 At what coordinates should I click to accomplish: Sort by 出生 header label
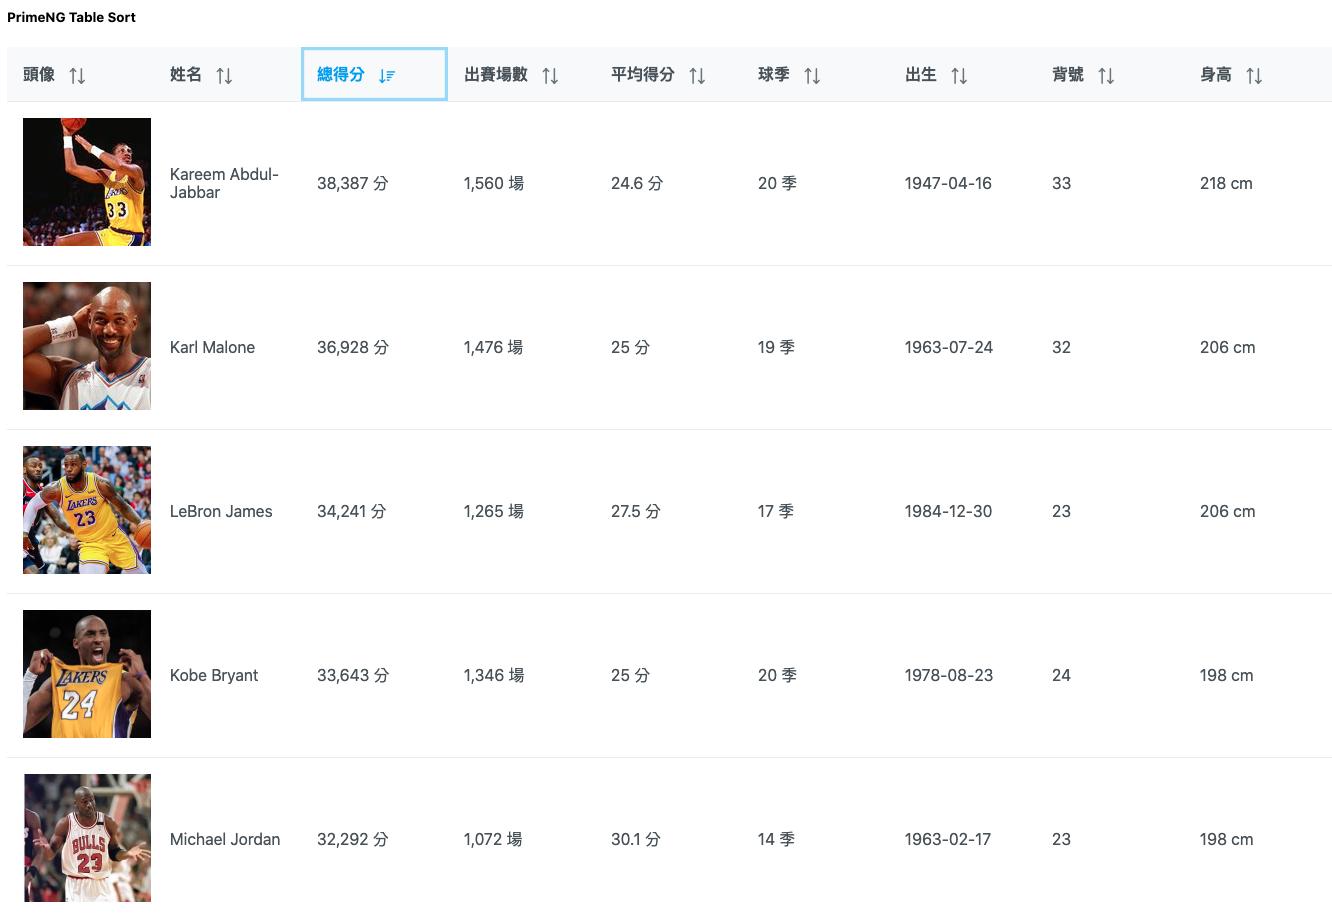(x=921, y=75)
